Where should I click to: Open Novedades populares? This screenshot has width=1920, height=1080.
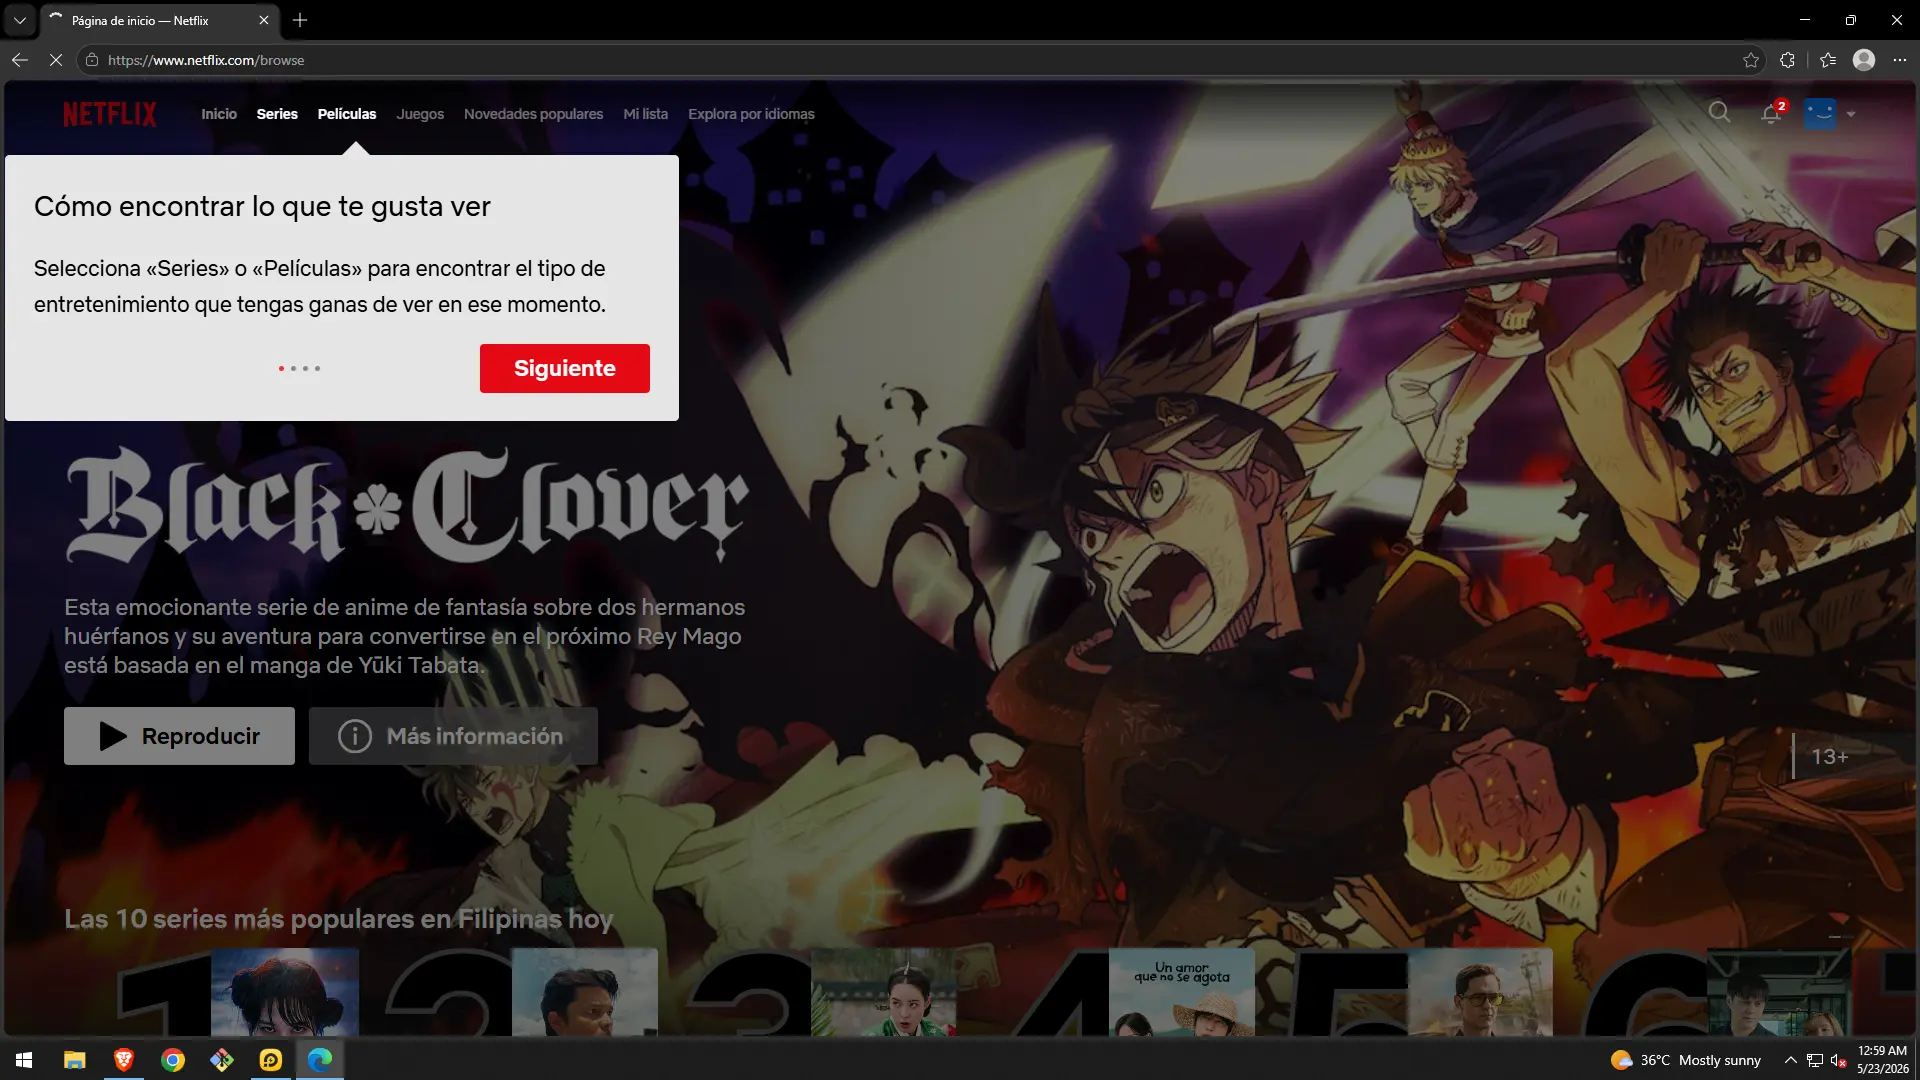533,114
